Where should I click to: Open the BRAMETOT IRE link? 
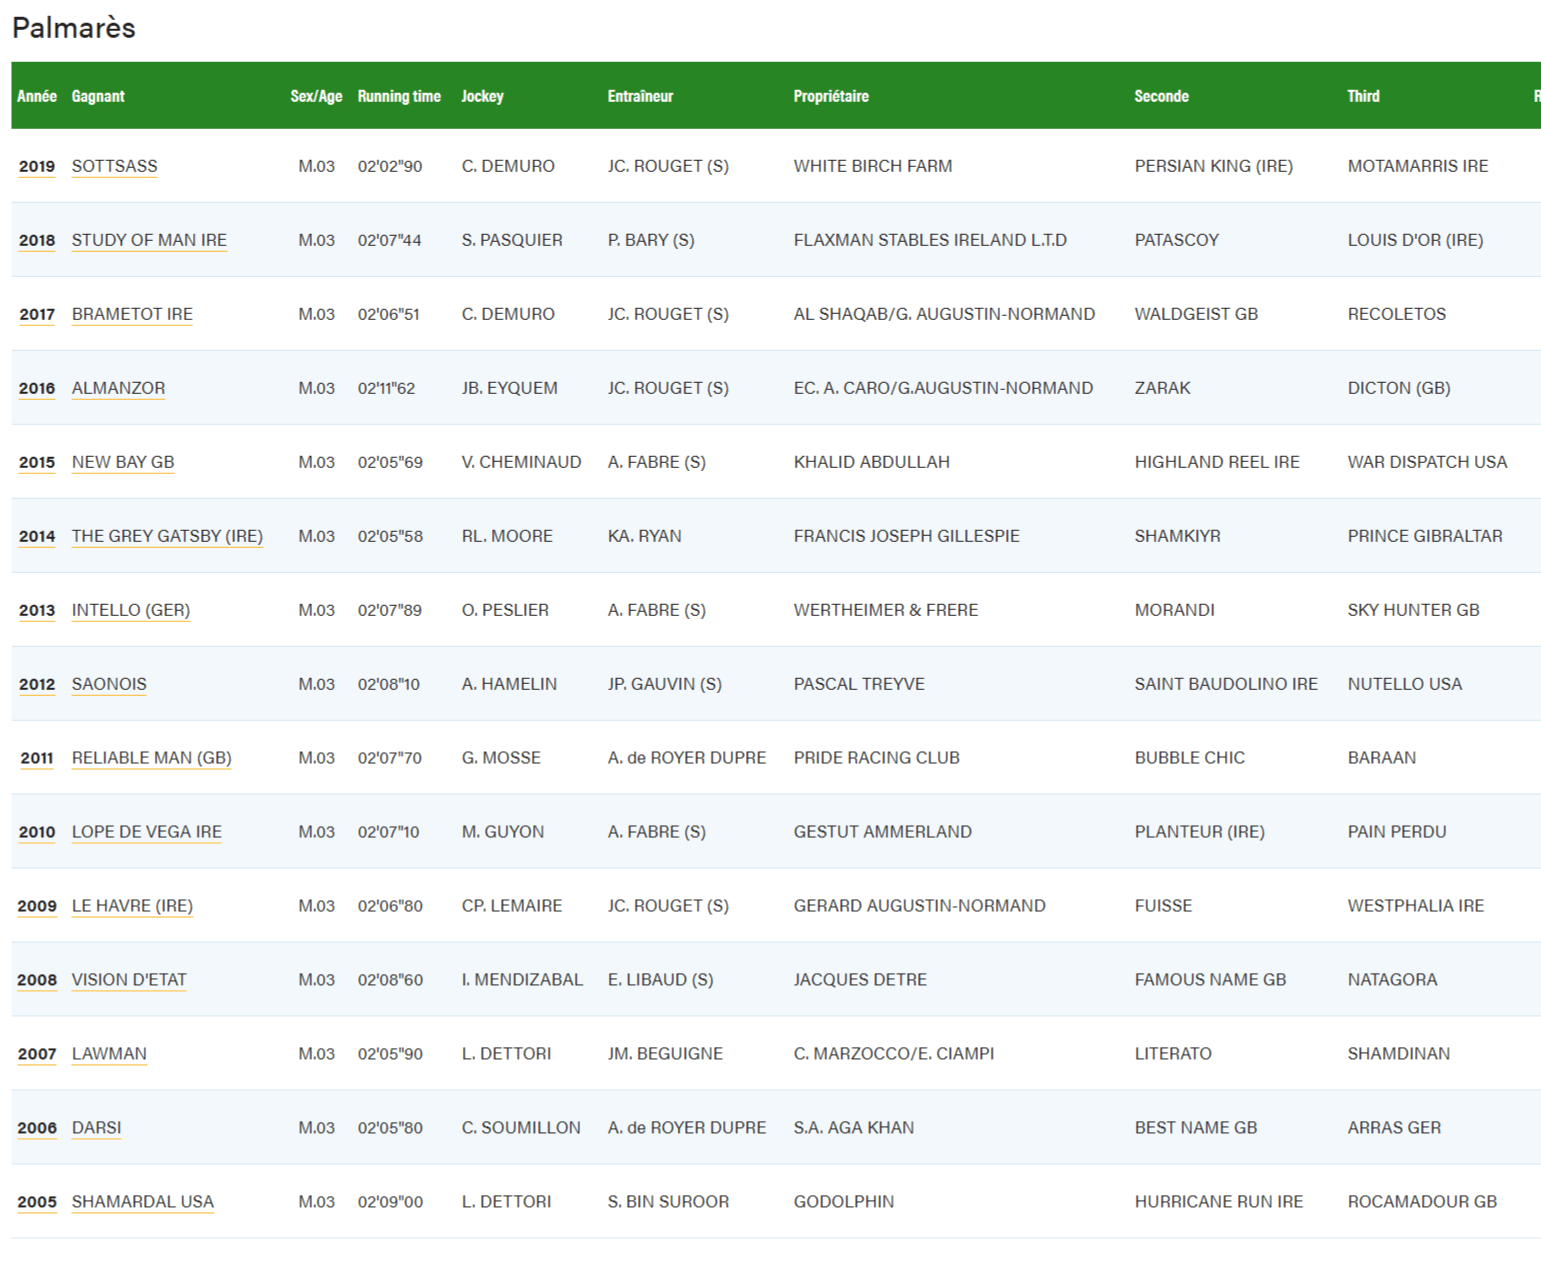(132, 314)
